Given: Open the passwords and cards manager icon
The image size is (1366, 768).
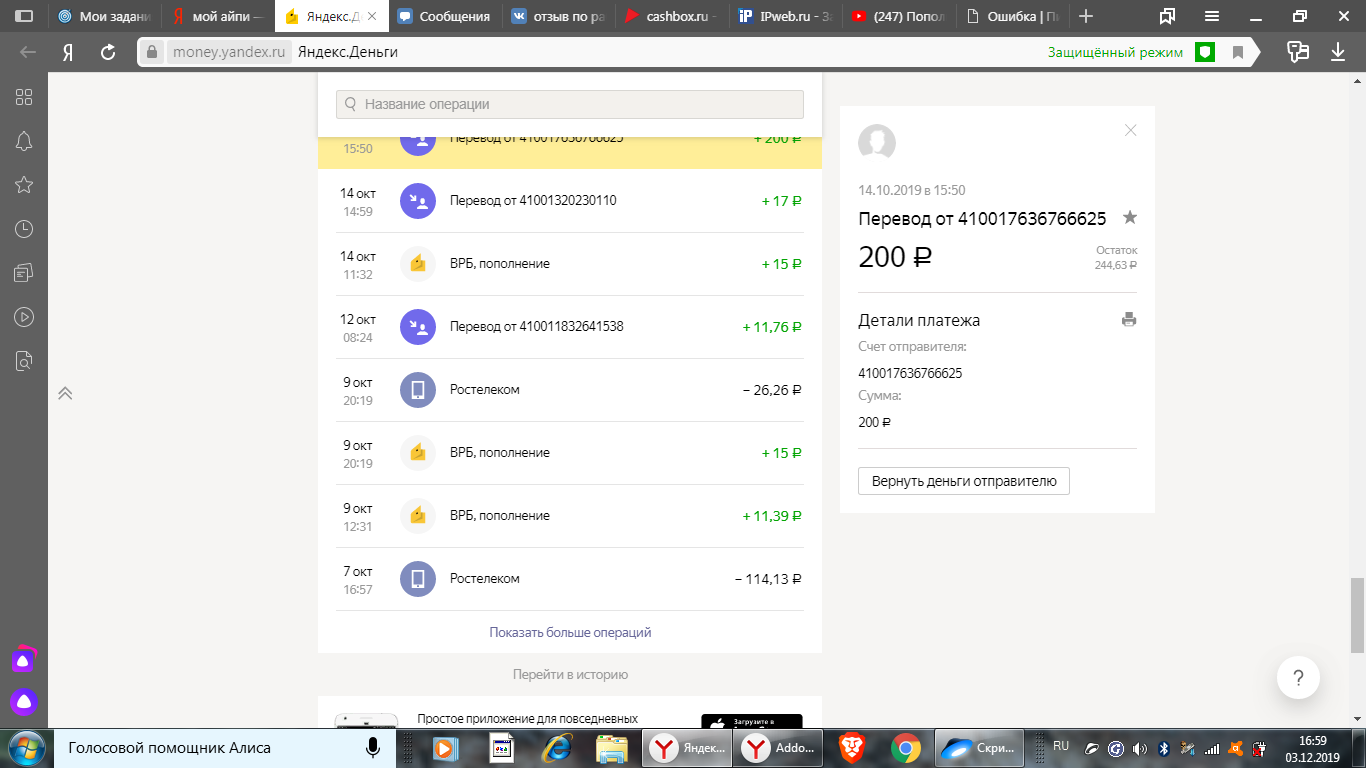Looking at the screenshot, I should (1298, 52).
